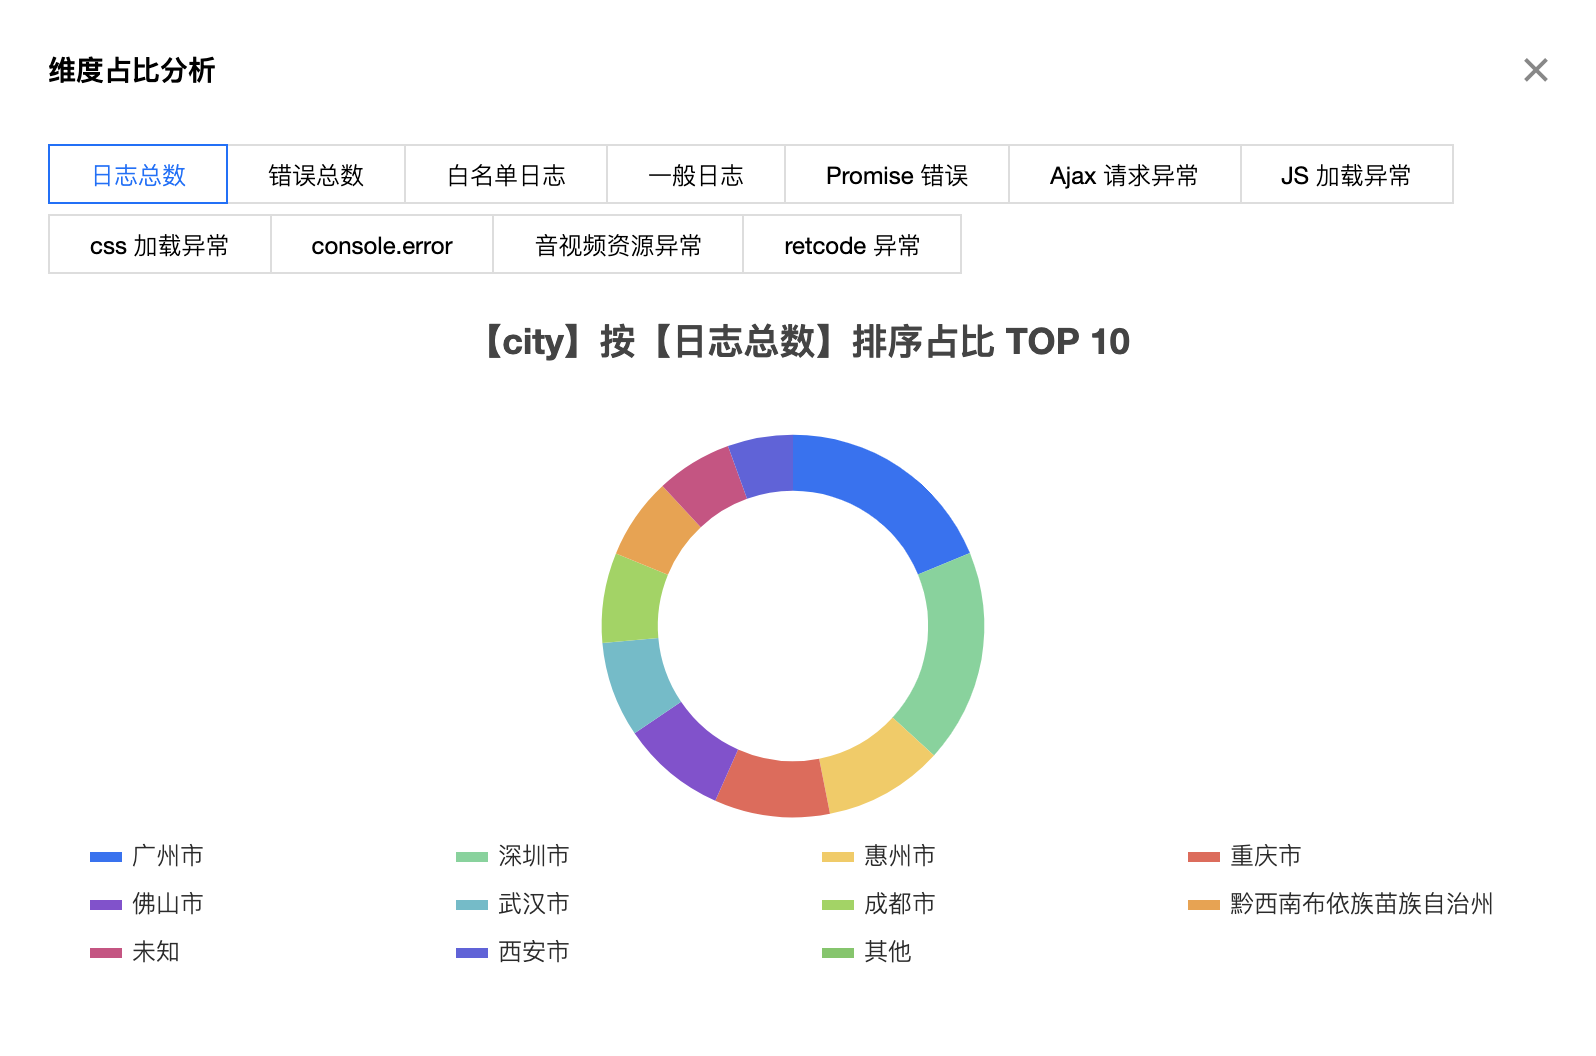Toggle the 黔西南布依族苗族自治州 legend swatch
This screenshot has height=1056, width=1596.
tap(1204, 905)
